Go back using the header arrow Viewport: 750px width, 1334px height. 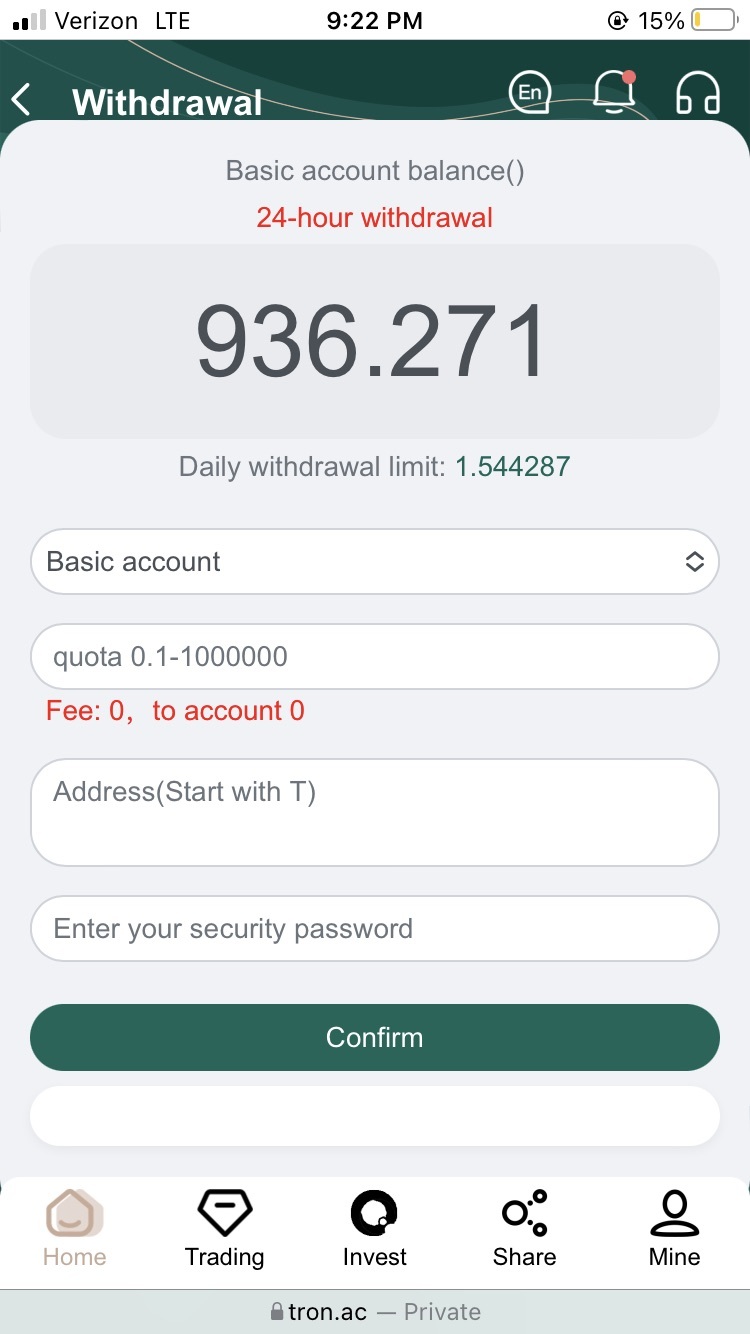(21, 100)
